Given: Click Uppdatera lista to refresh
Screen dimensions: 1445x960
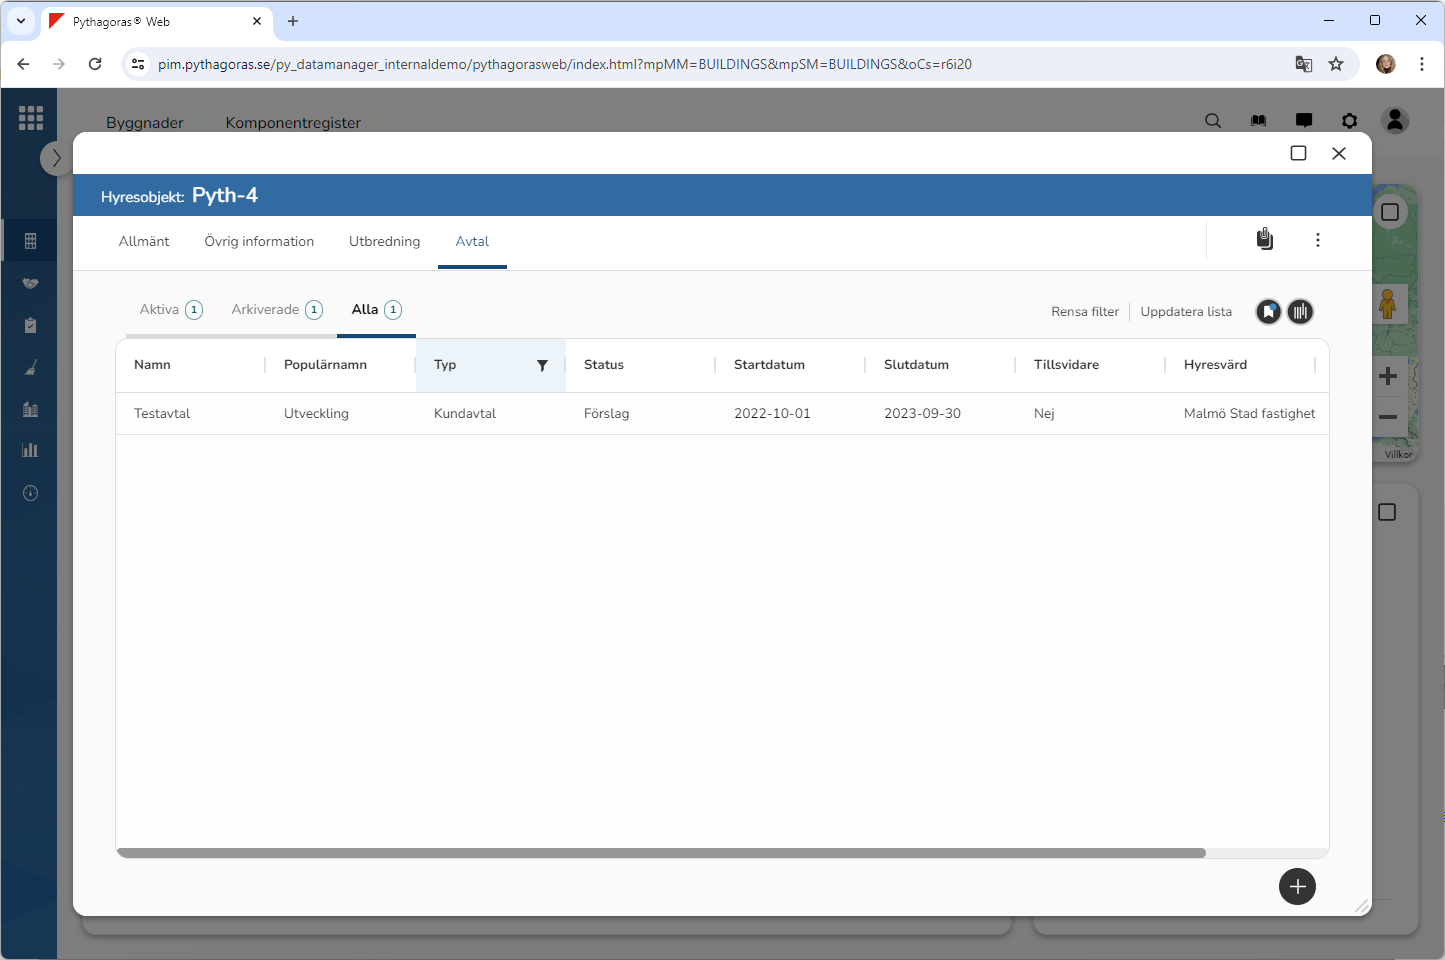Looking at the screenshot, I should [1186, 312].
